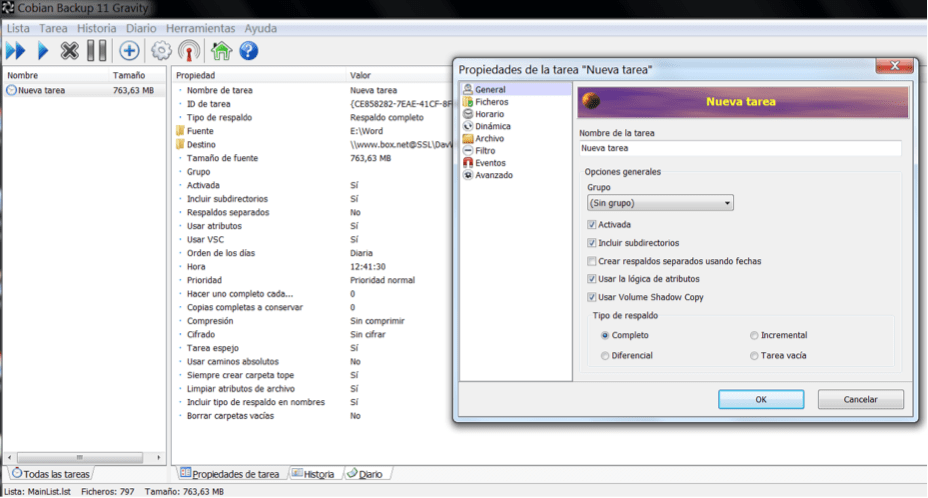This screenshot has width=928, height=498.
Task: Click the Valor column header
Action: point(399,75)
